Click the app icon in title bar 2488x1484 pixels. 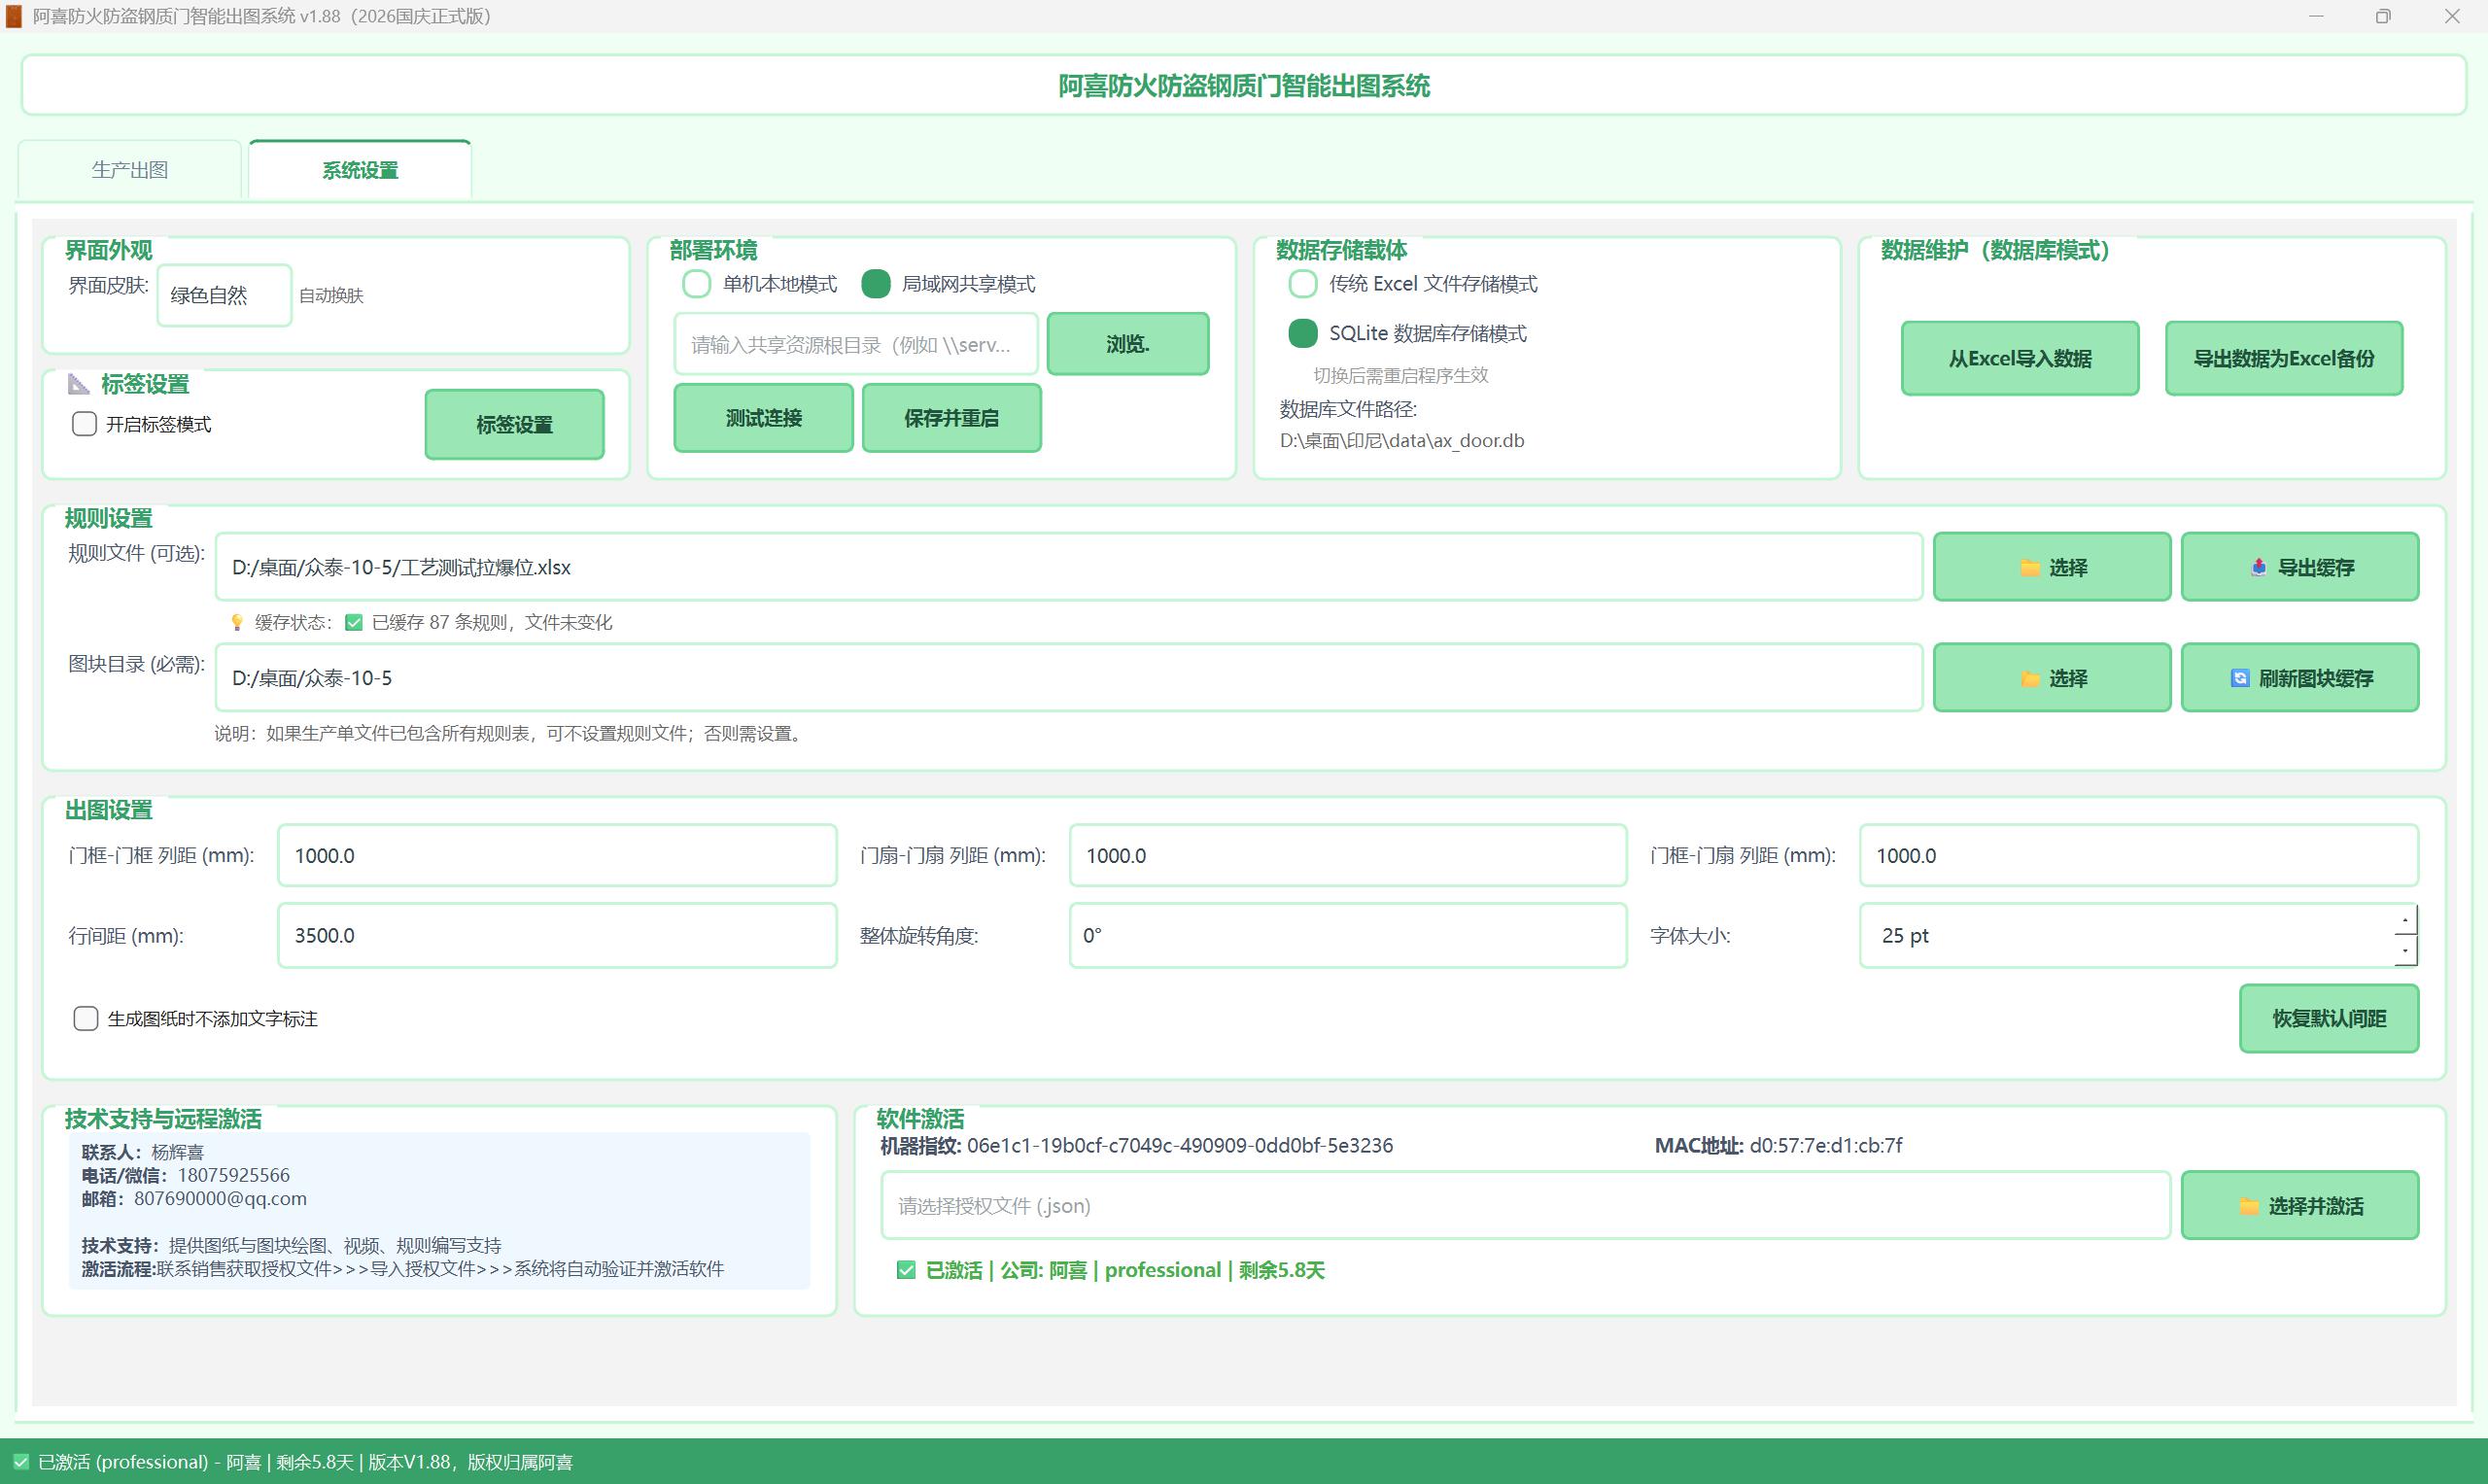[x=14, y=16]
